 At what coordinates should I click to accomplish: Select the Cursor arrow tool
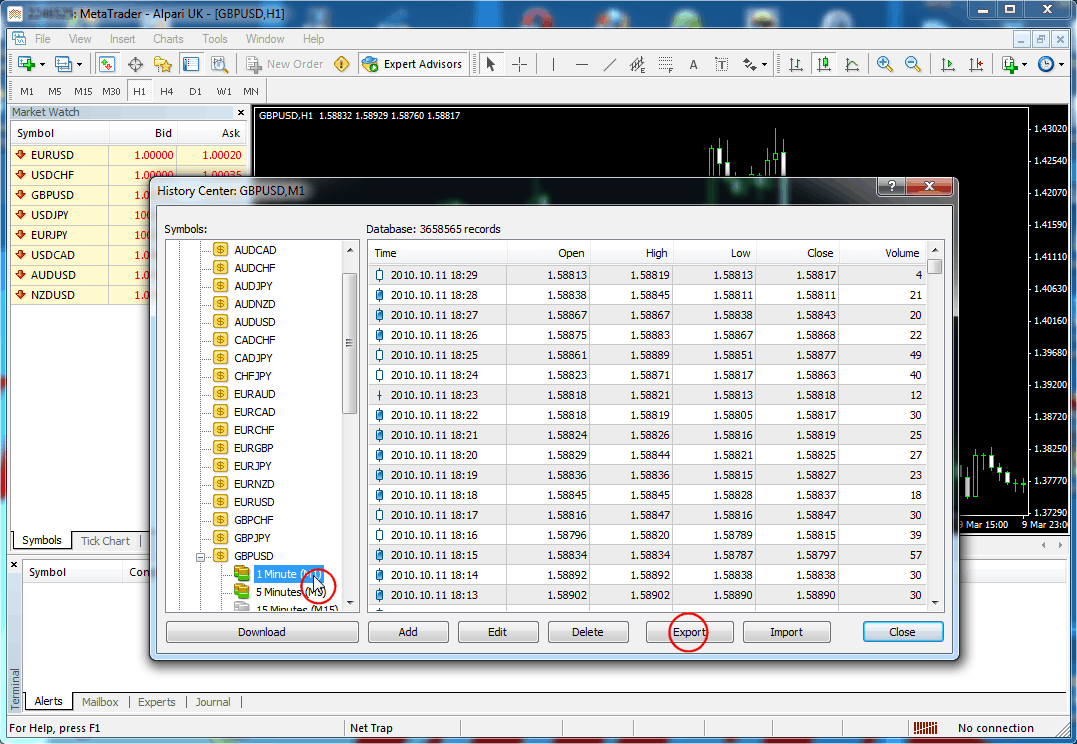tap(490, 64)
